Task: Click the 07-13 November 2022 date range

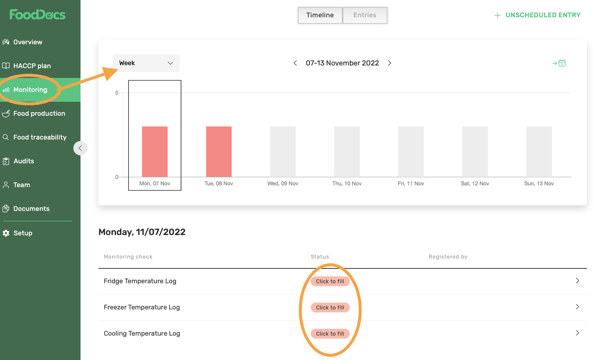Action: (x=342, y=63)
